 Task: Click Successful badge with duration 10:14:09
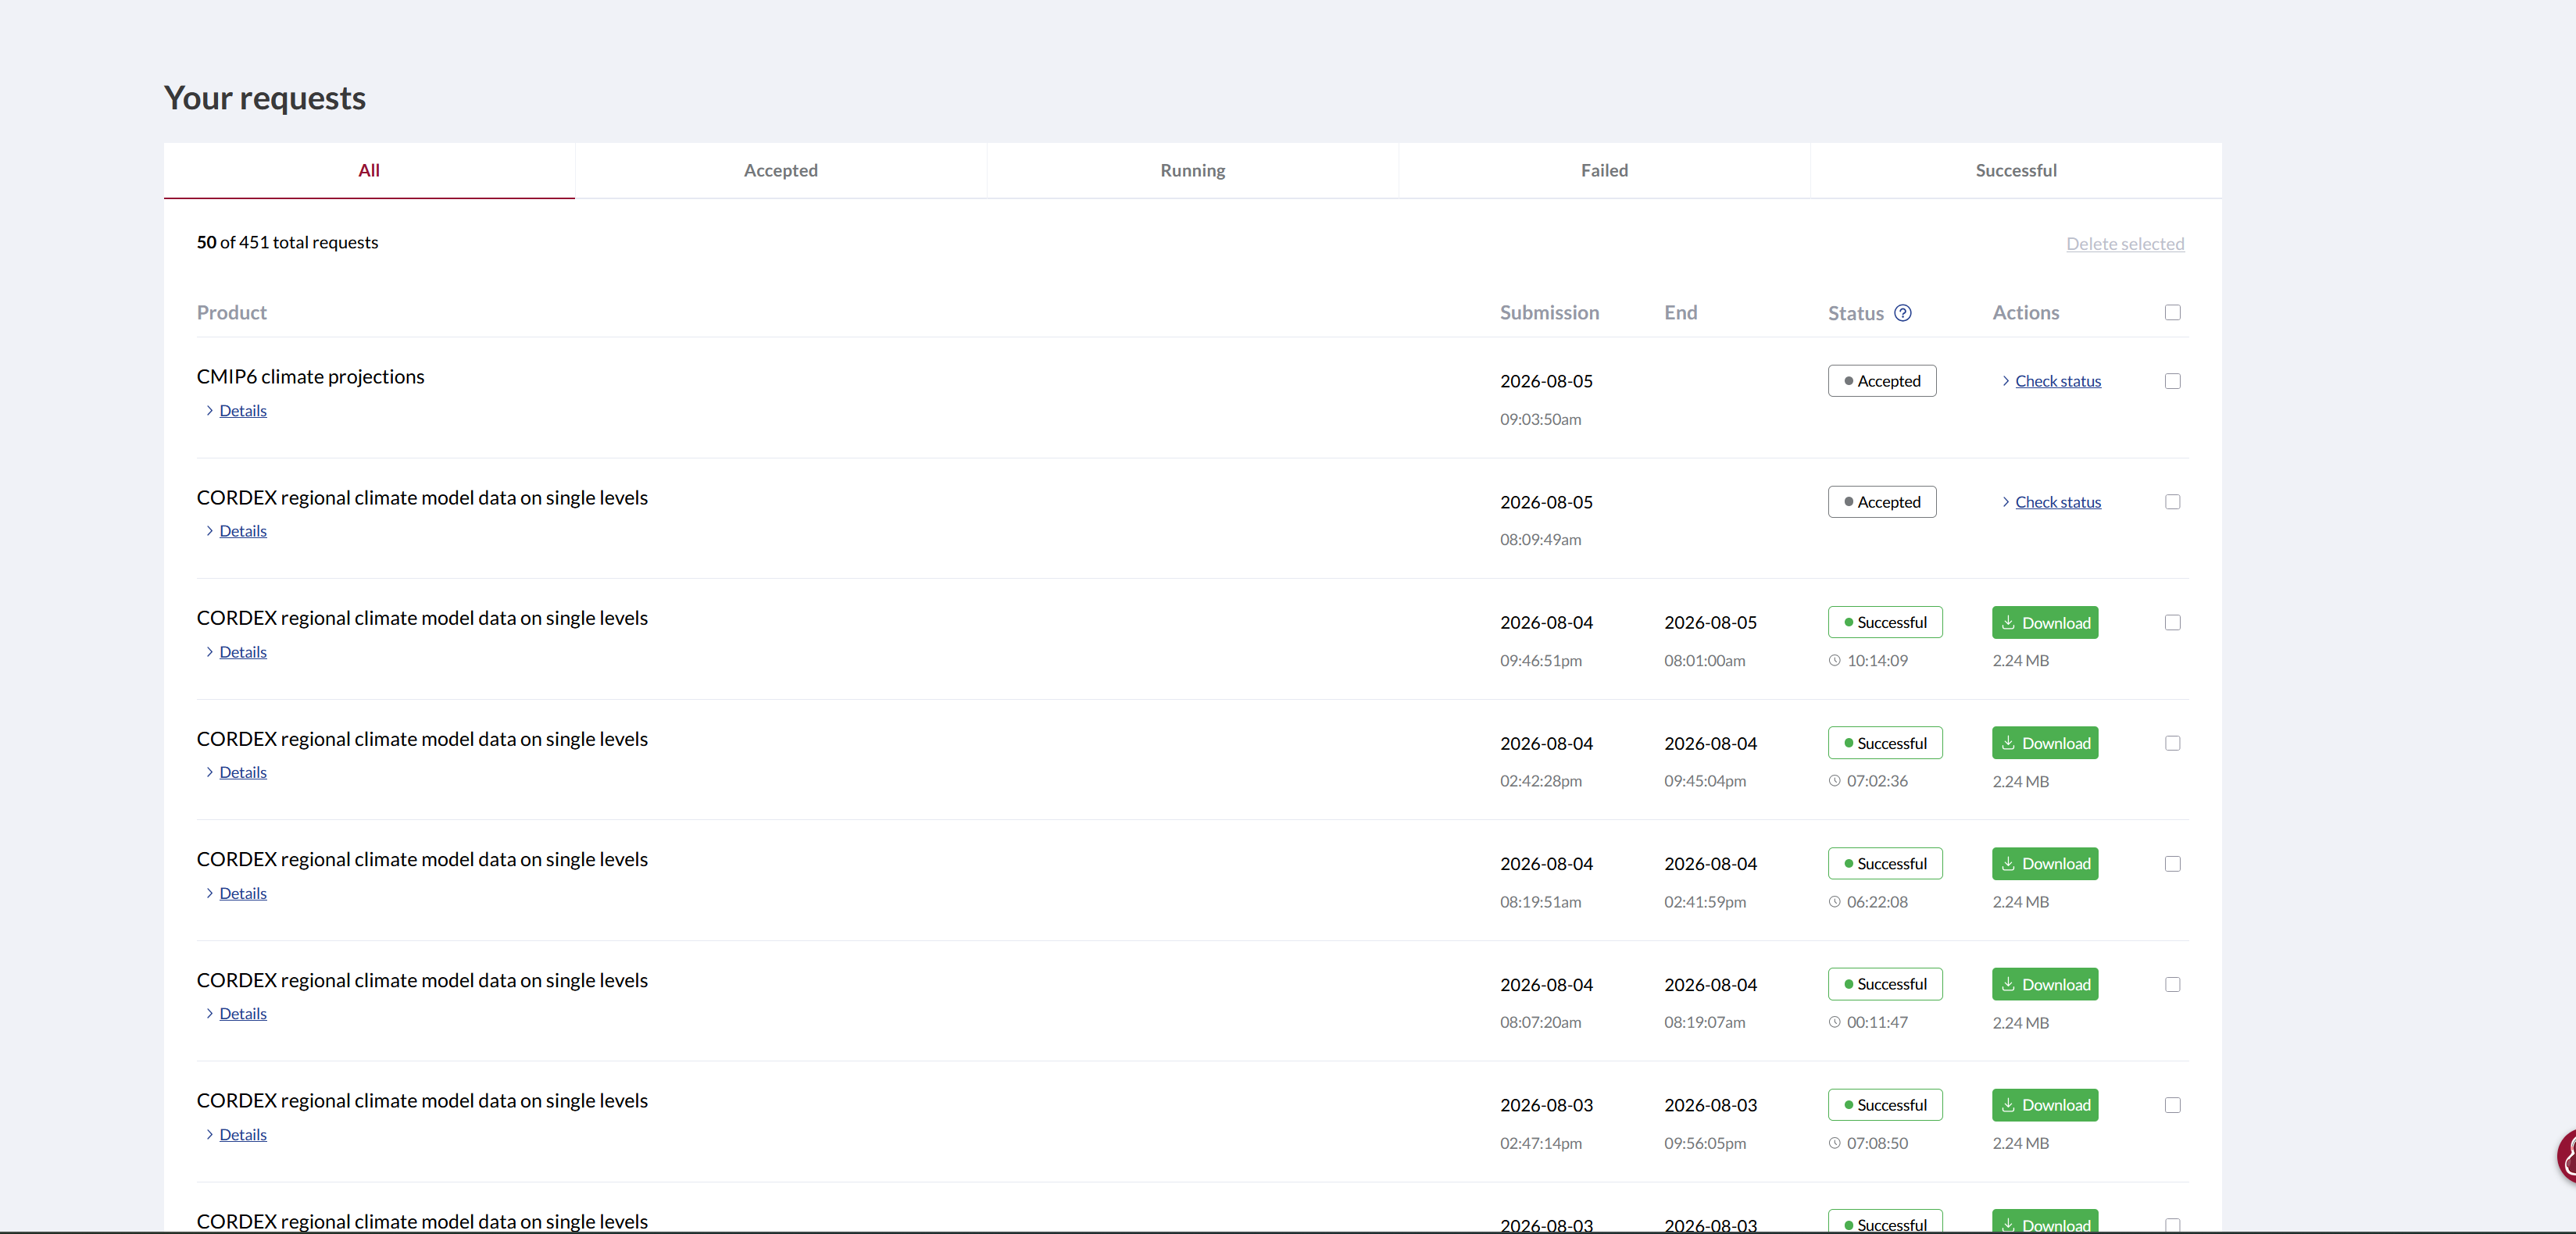[x=1885, y=622]
